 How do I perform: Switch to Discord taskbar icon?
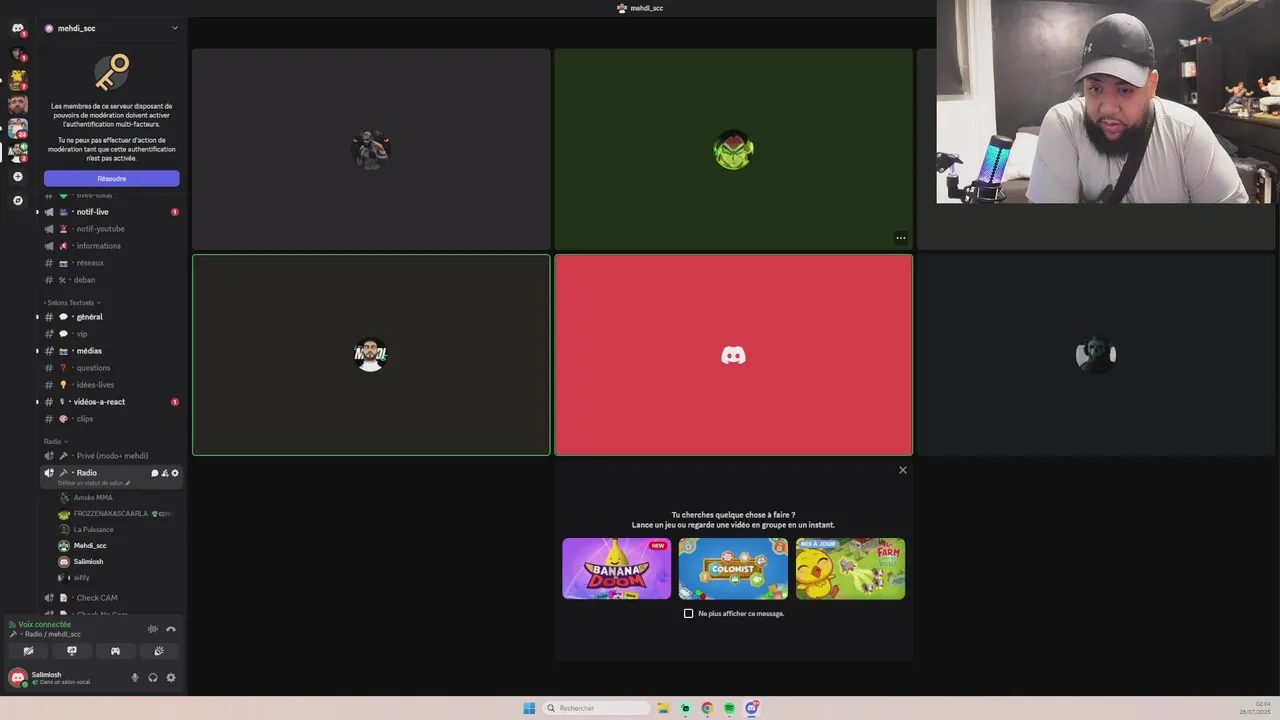(751, 708)
